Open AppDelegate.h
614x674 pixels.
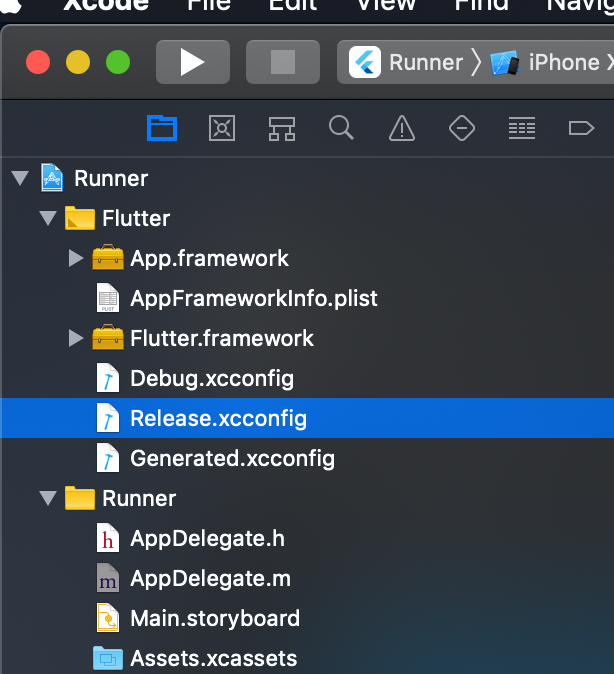point(207,539)
